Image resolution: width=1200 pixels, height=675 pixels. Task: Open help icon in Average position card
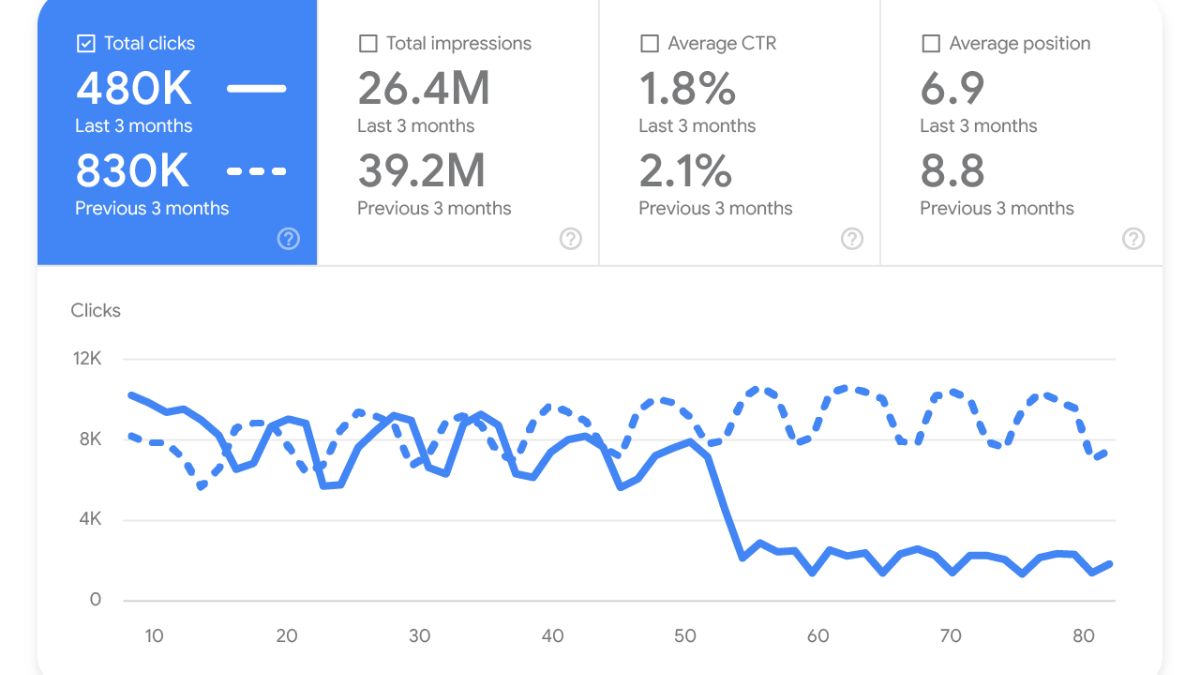(1133, 238)
